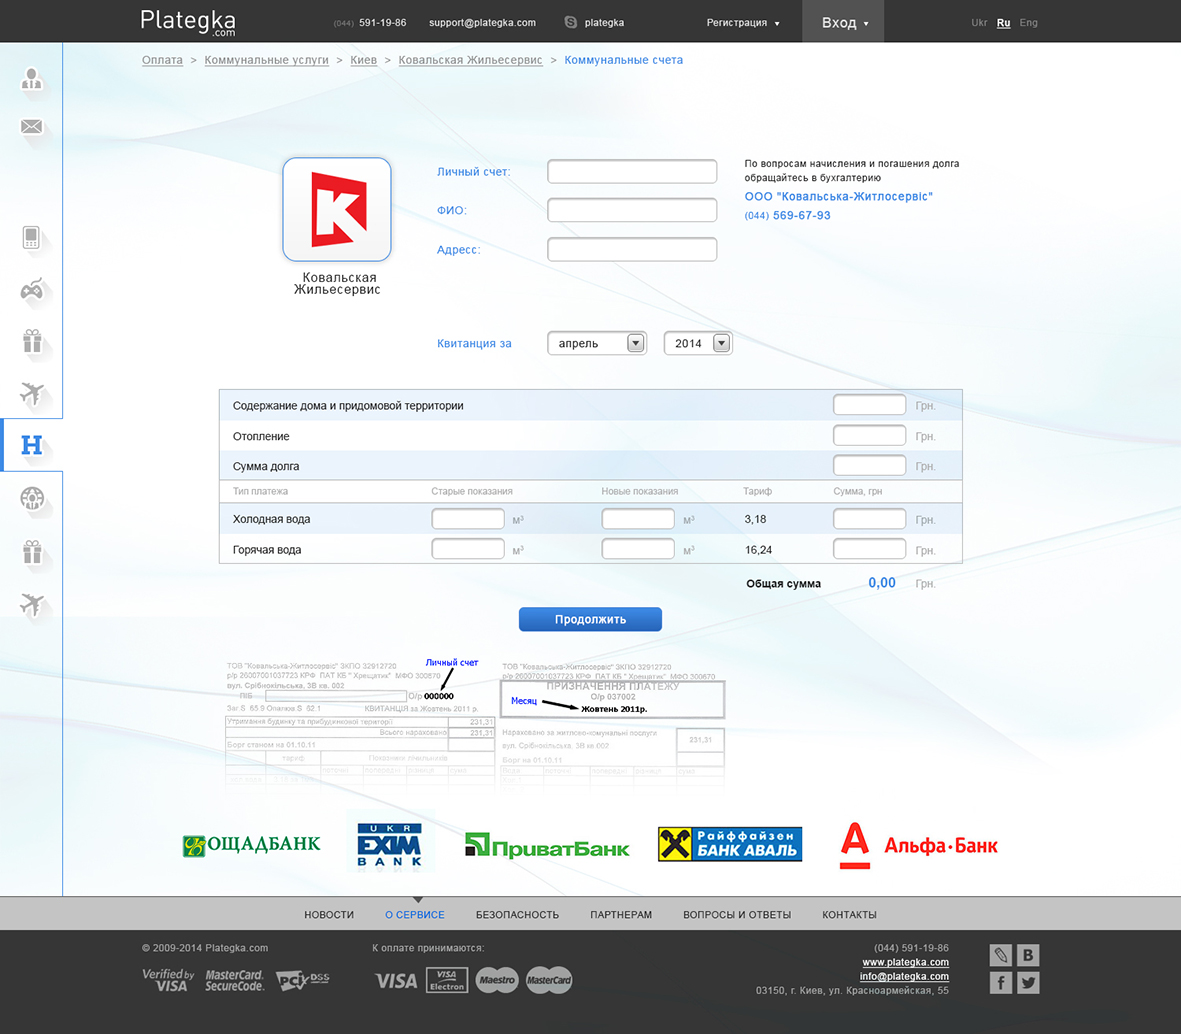Click Горячая вода sum field
The height and width of the screenshot is (1034, 1181).
[869, 549]
